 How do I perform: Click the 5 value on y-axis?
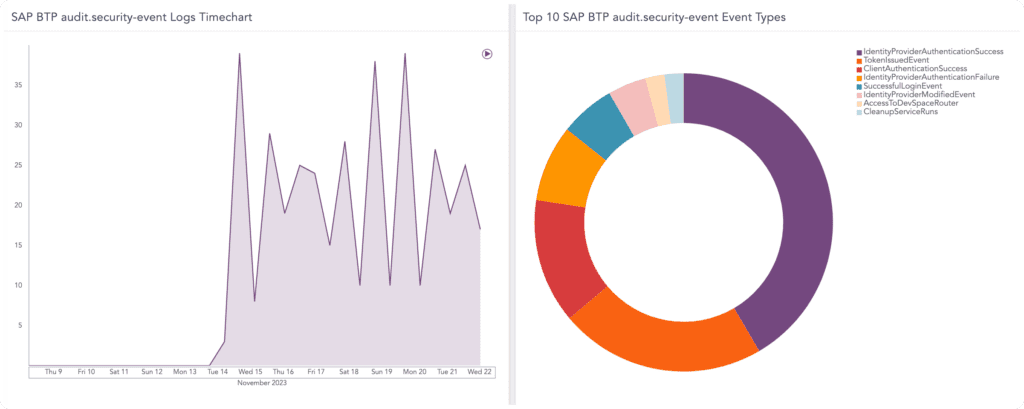click(20, 325)
